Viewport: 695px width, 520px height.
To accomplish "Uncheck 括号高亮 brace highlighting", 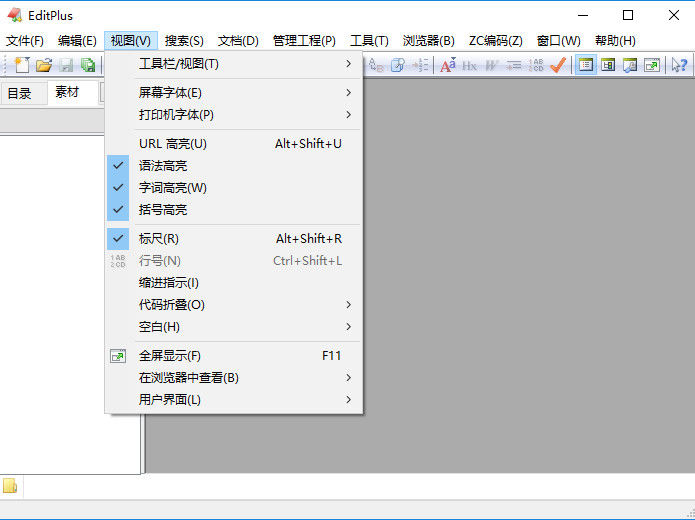I will point(118,210).
